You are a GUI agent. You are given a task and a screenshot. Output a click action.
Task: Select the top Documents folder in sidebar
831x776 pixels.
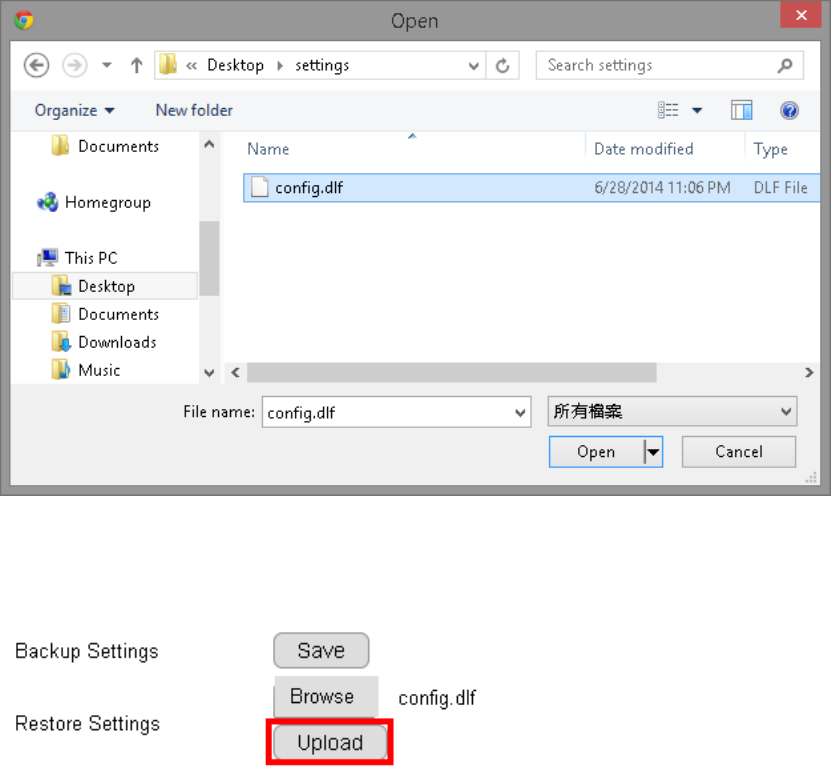tap(118, 146)
